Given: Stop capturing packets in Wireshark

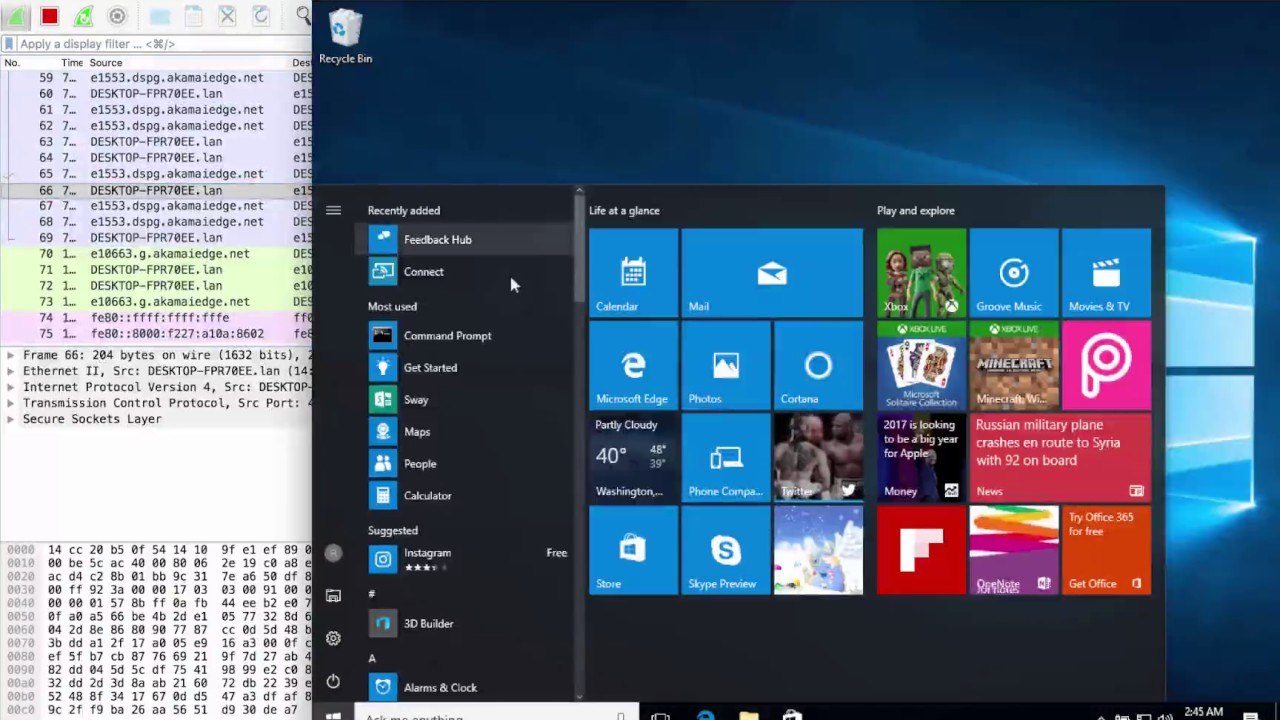Looking at the screenshot, I should 49,16.
